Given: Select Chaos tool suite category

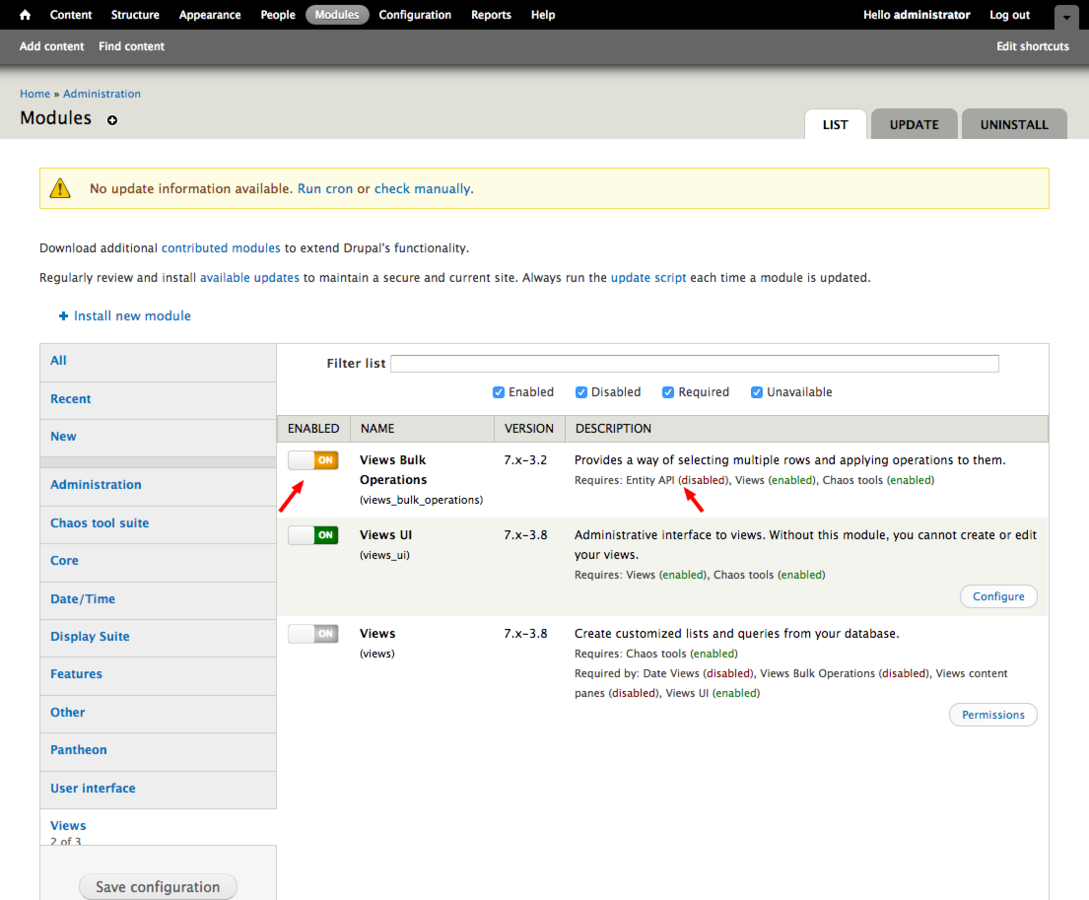Looking at the screenshot, I should pos(158,524).
